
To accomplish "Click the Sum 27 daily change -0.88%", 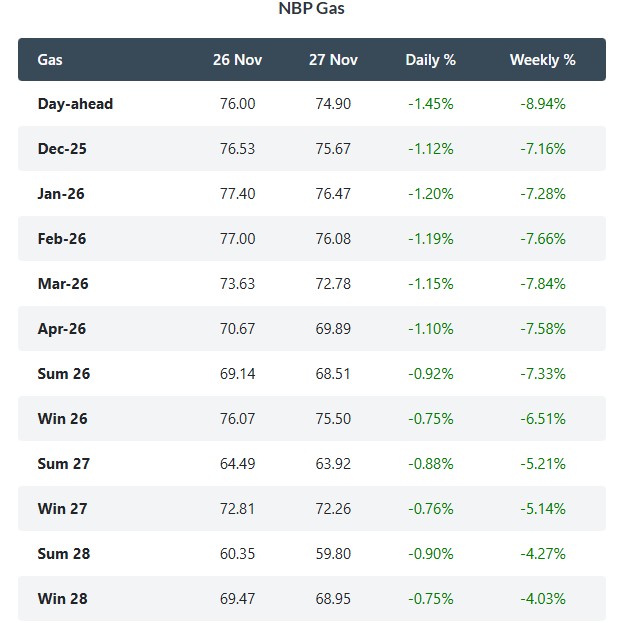I will point(430,464).
